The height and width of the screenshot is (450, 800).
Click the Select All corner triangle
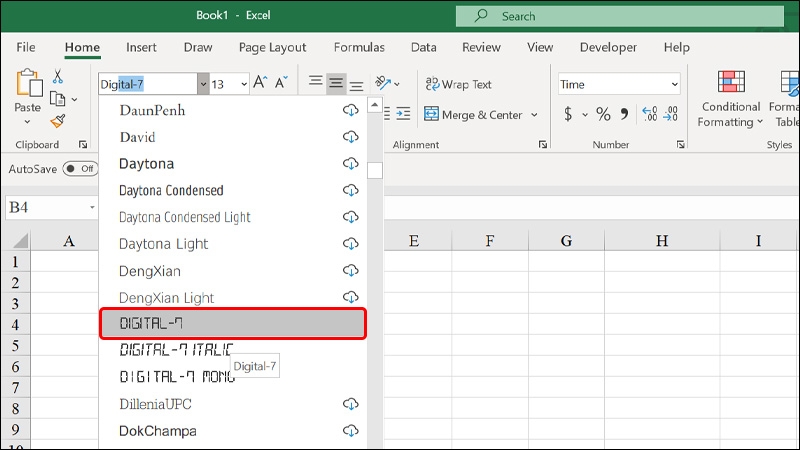[20, 240]
